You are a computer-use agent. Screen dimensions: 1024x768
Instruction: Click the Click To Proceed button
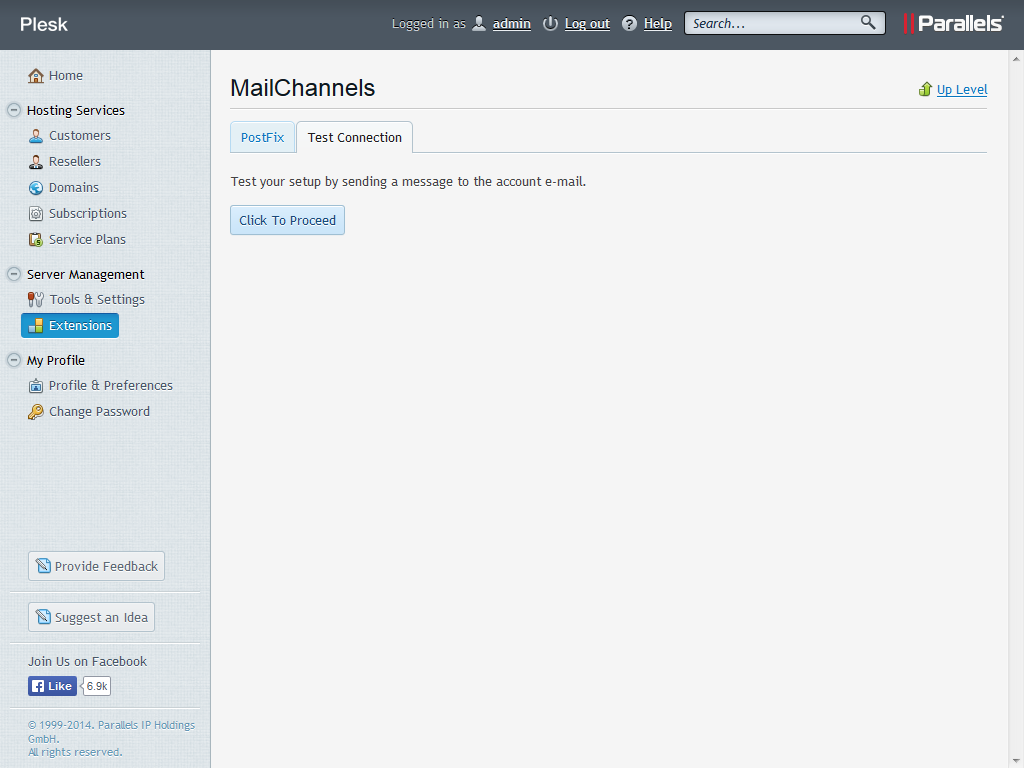point(287,220)
